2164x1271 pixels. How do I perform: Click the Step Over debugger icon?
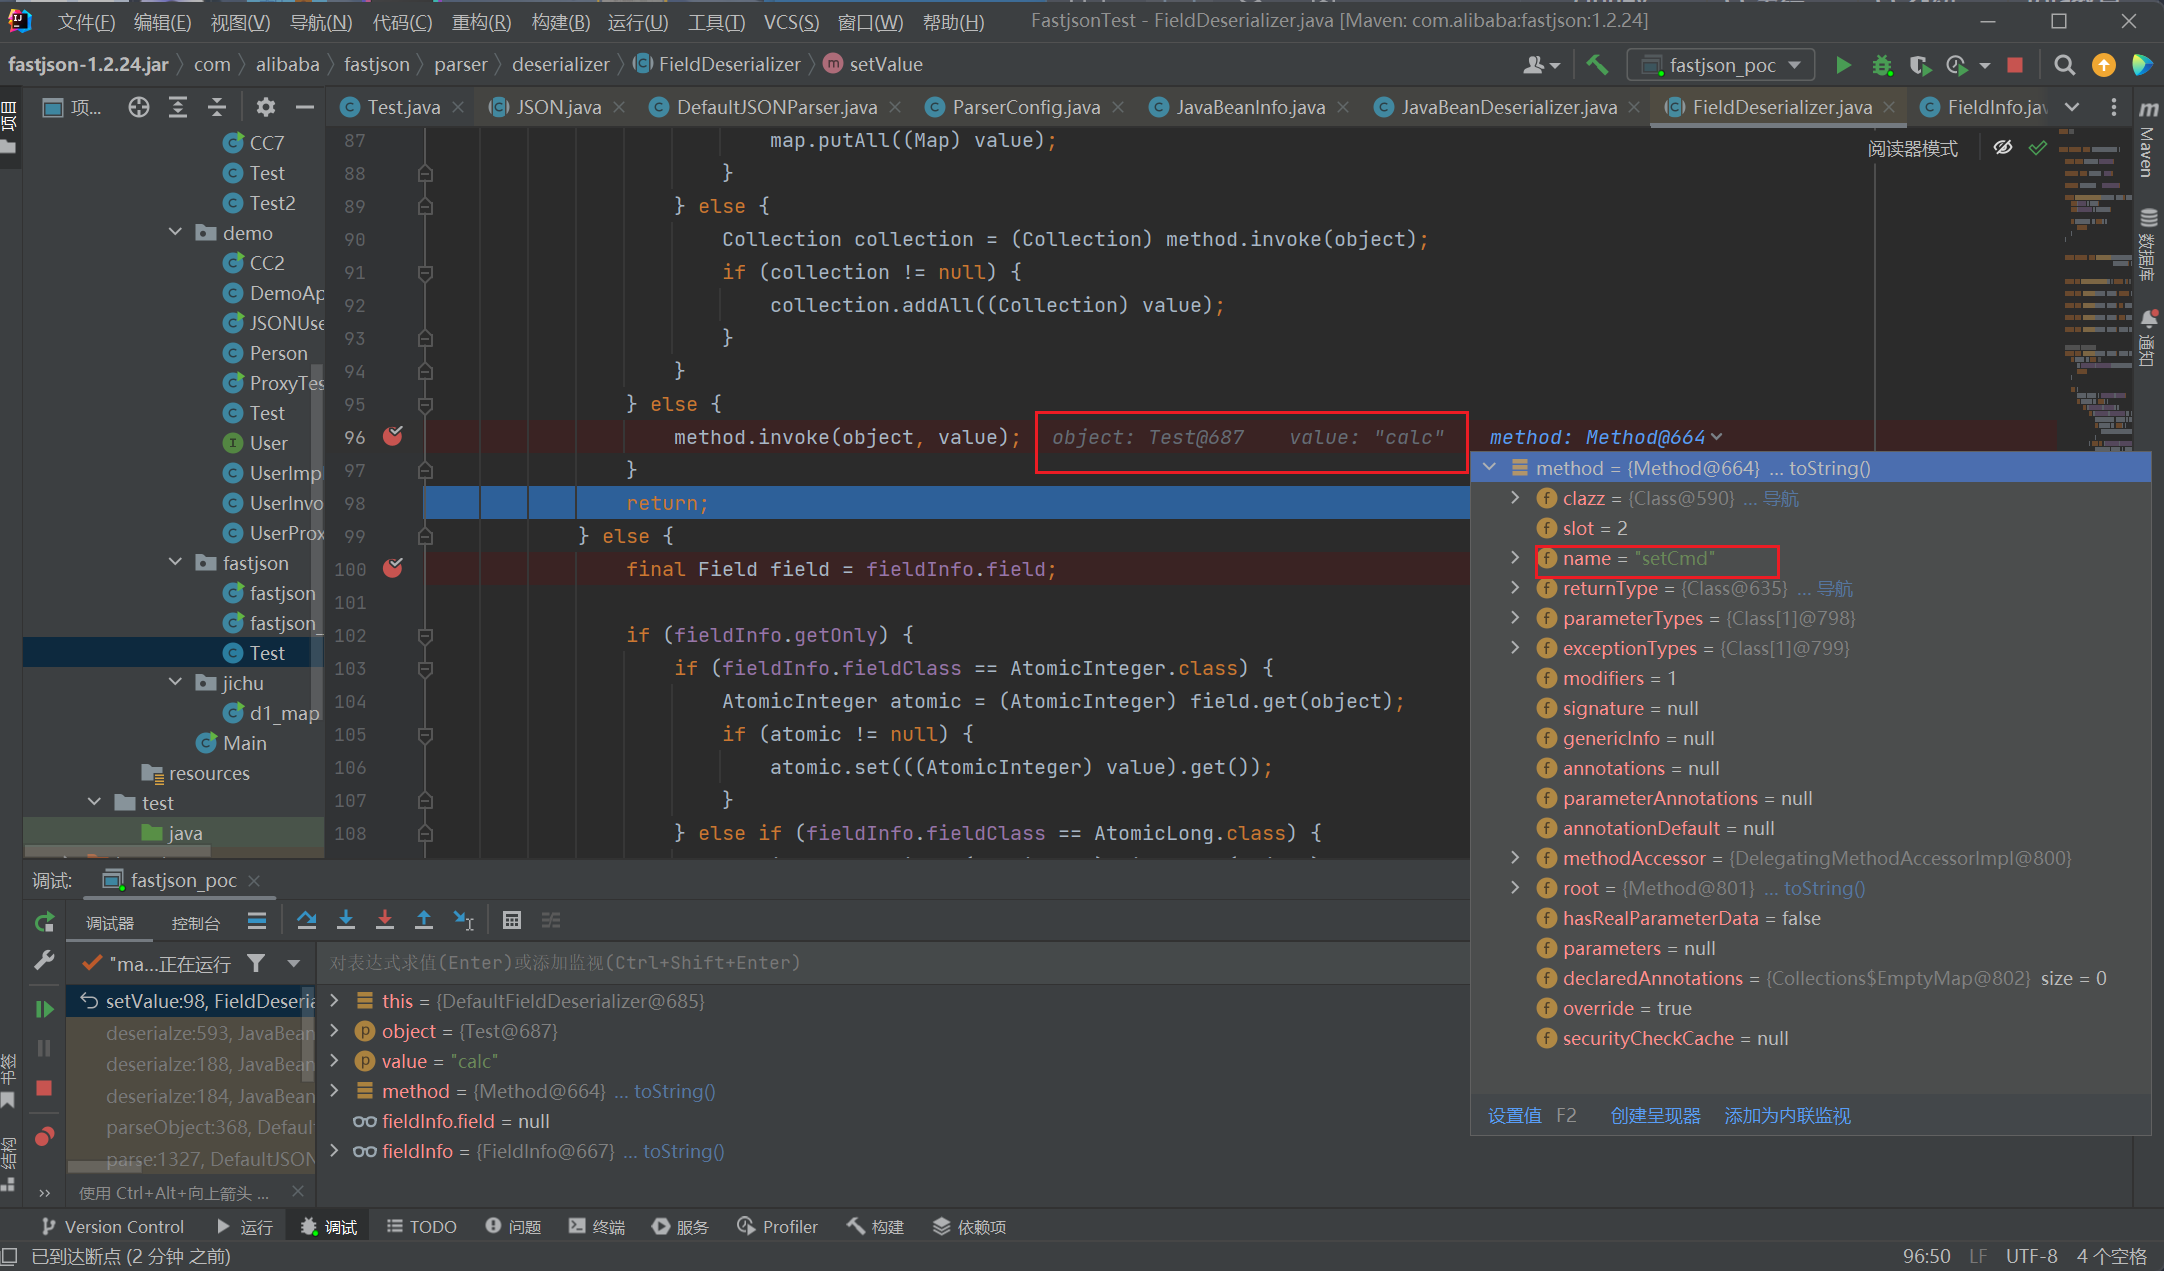coord(306,920)
